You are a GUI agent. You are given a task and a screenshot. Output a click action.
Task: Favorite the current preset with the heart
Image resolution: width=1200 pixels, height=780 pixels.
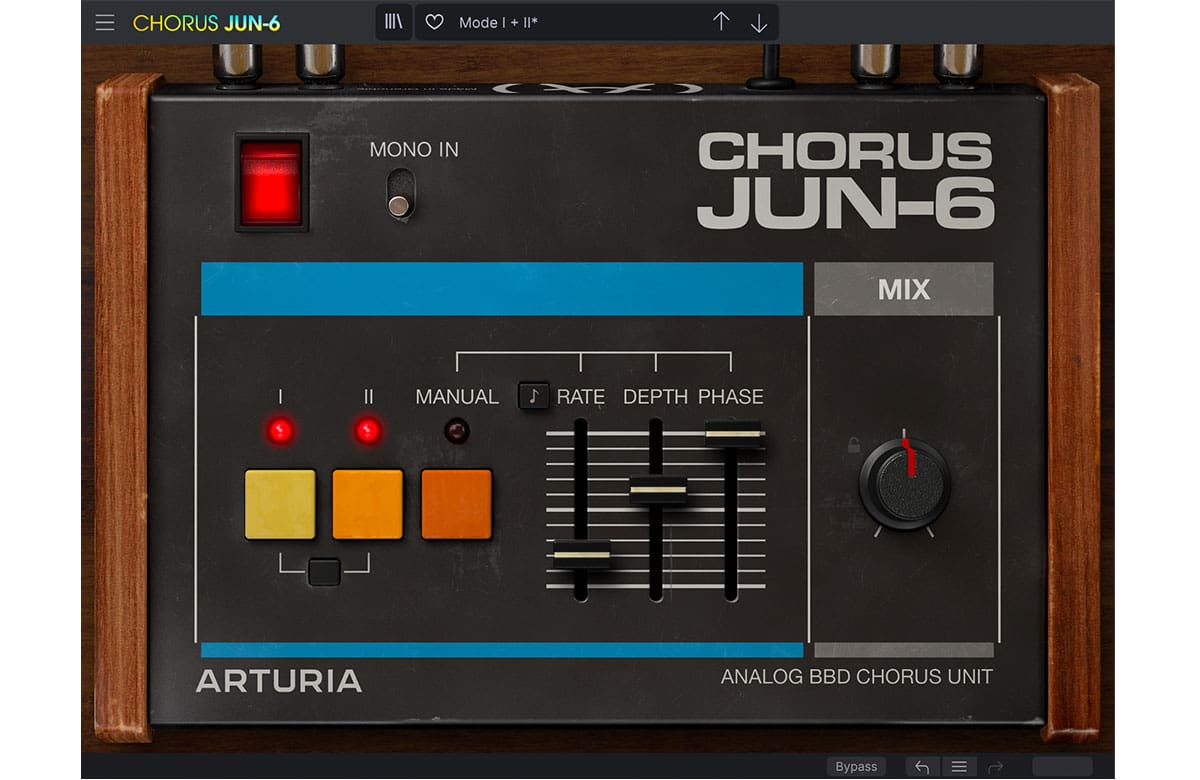[434, 22]
